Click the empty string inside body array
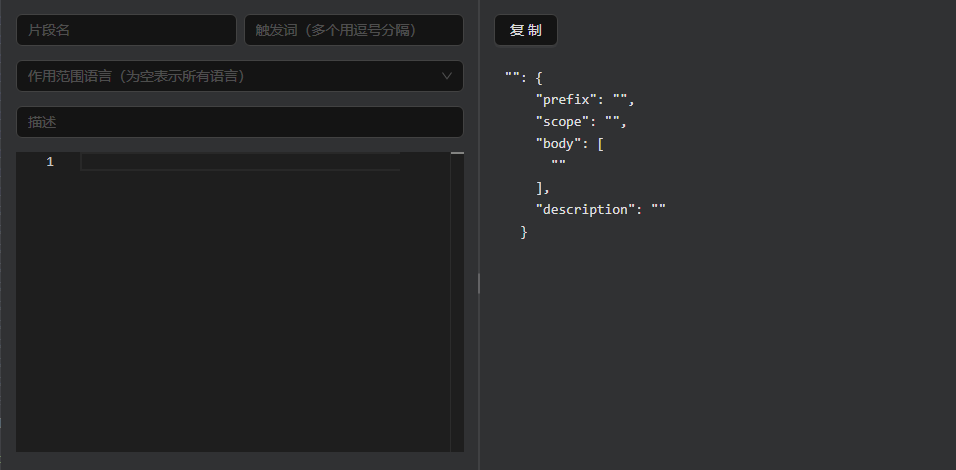Viewport: 956px width, 470px height. click(559, 166)
